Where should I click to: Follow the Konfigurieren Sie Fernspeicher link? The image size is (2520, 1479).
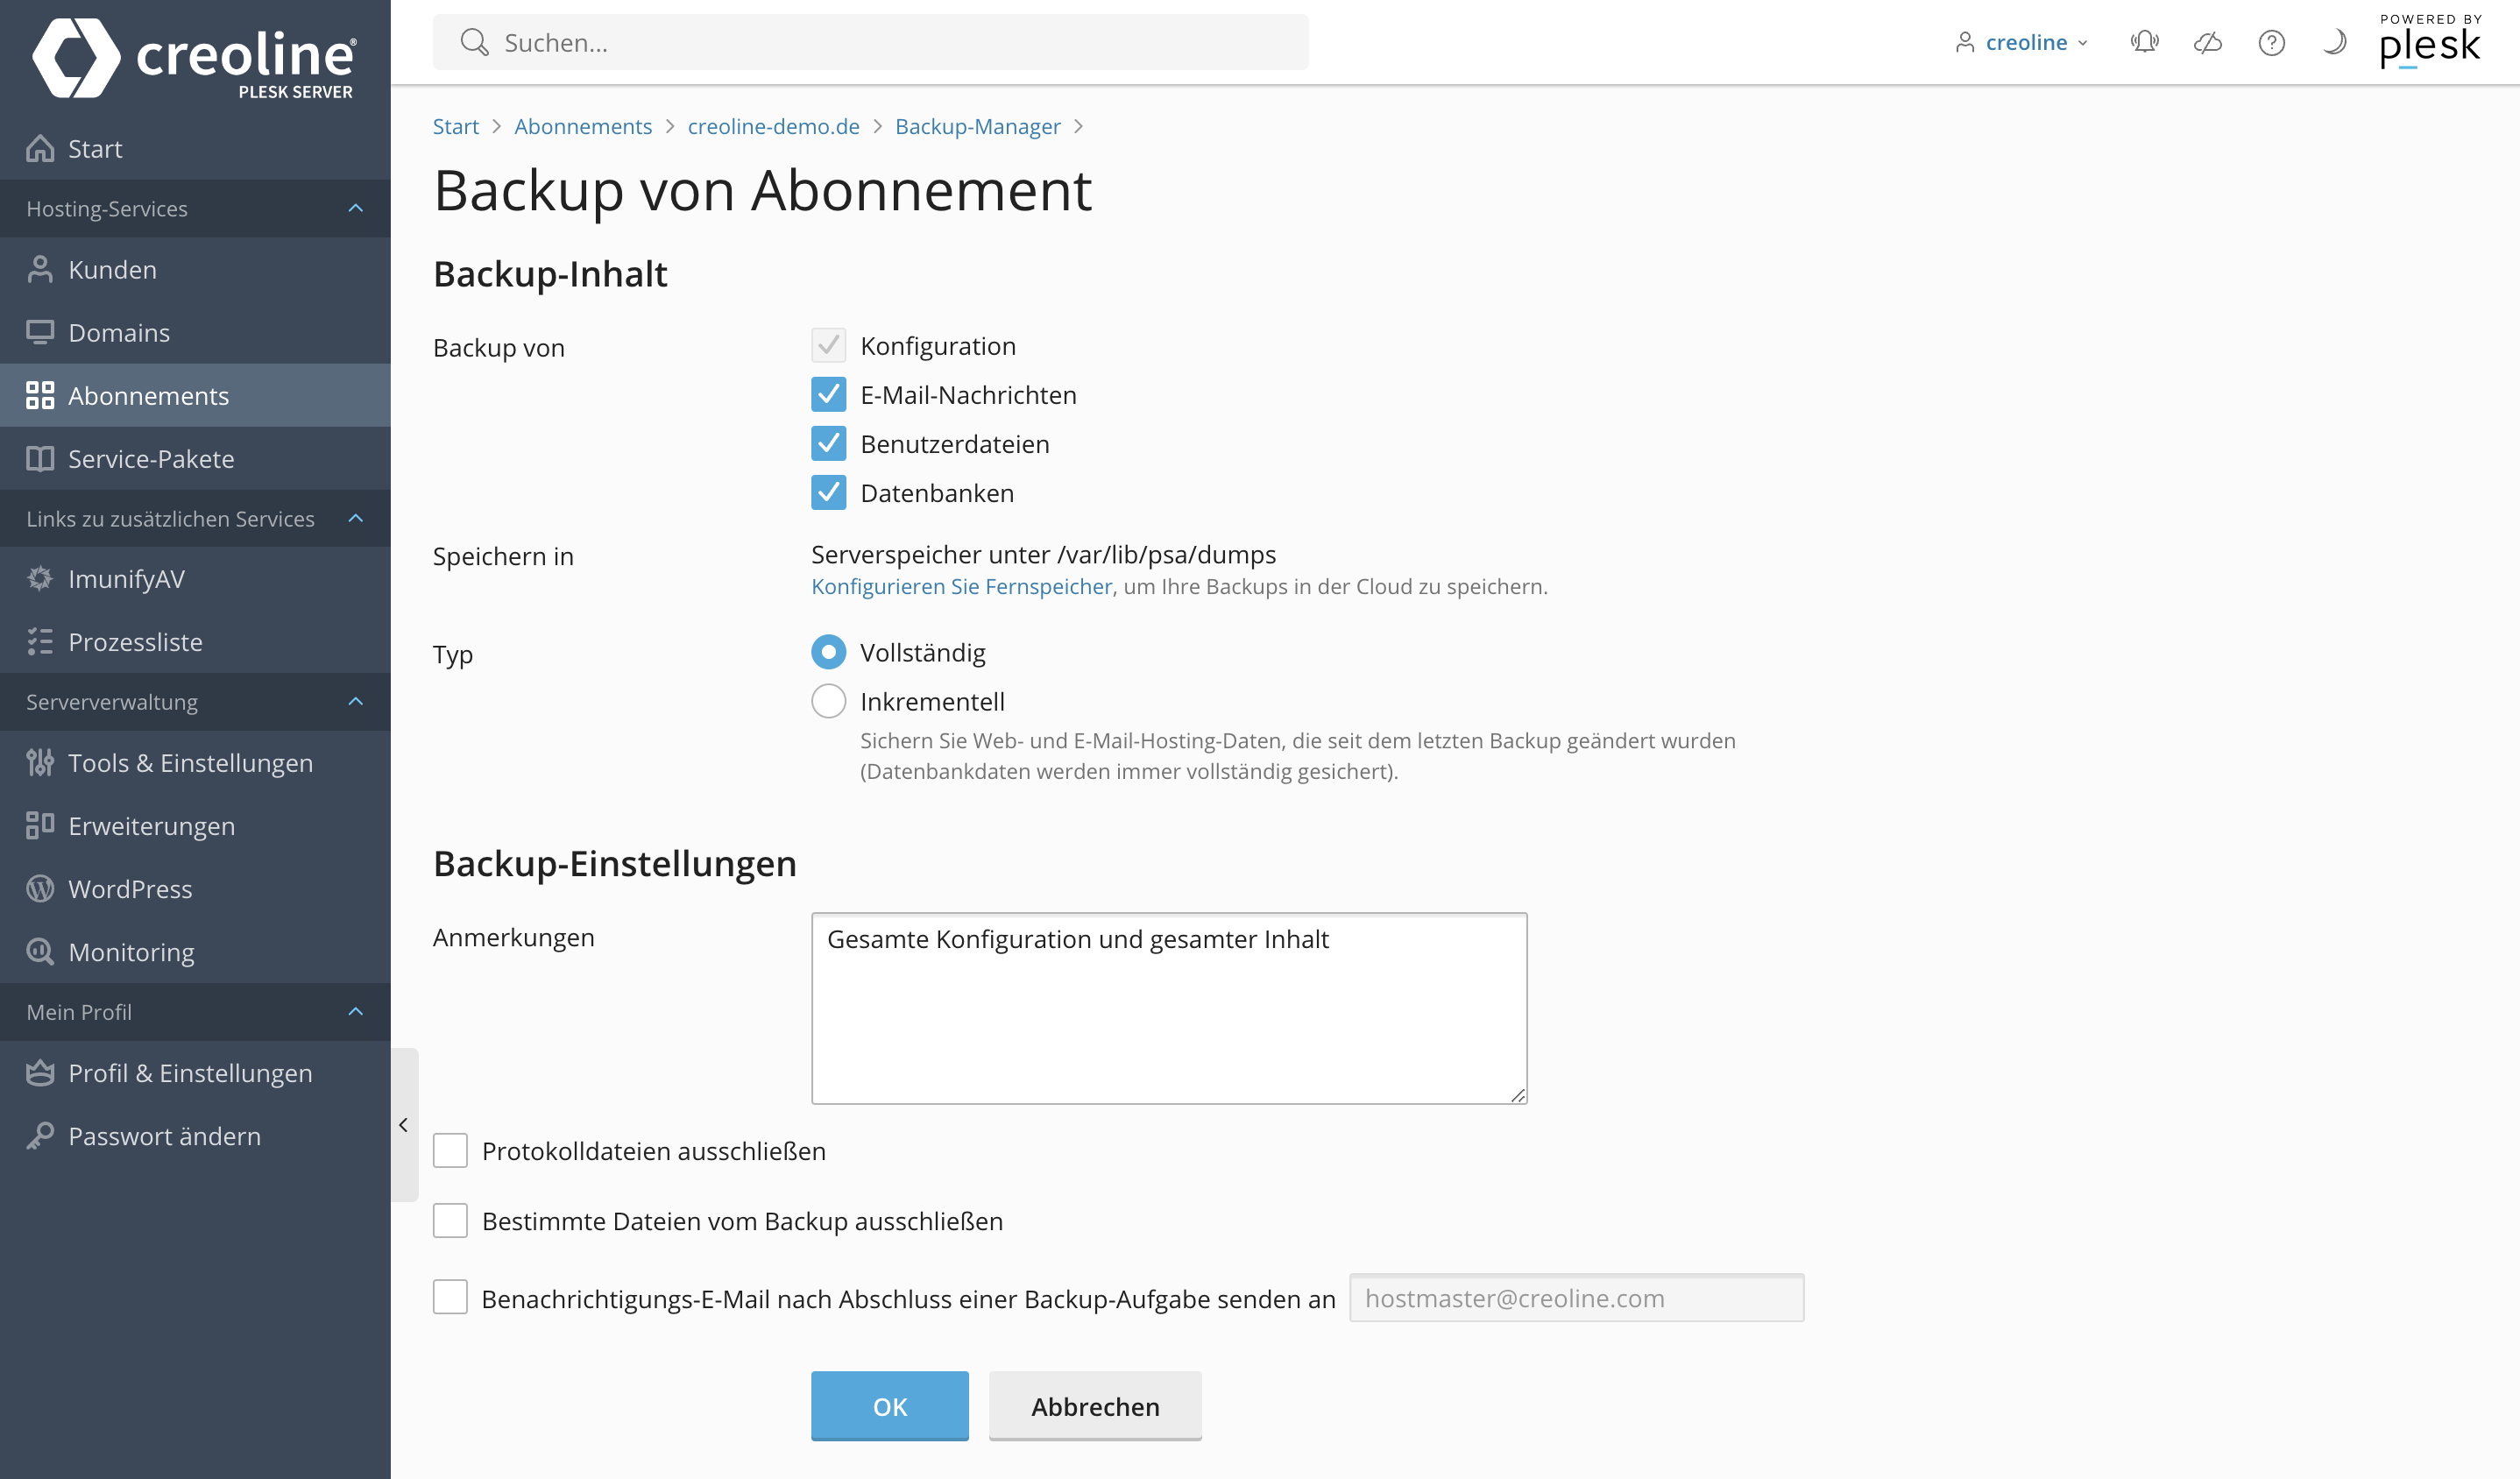click(x=961, y=587)
